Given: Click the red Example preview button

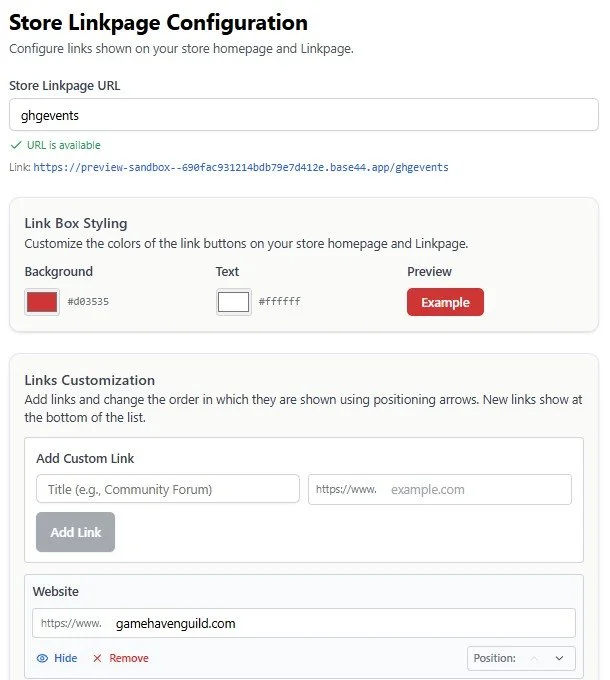Looking at the screenshot, I should [x=445, y=302].
